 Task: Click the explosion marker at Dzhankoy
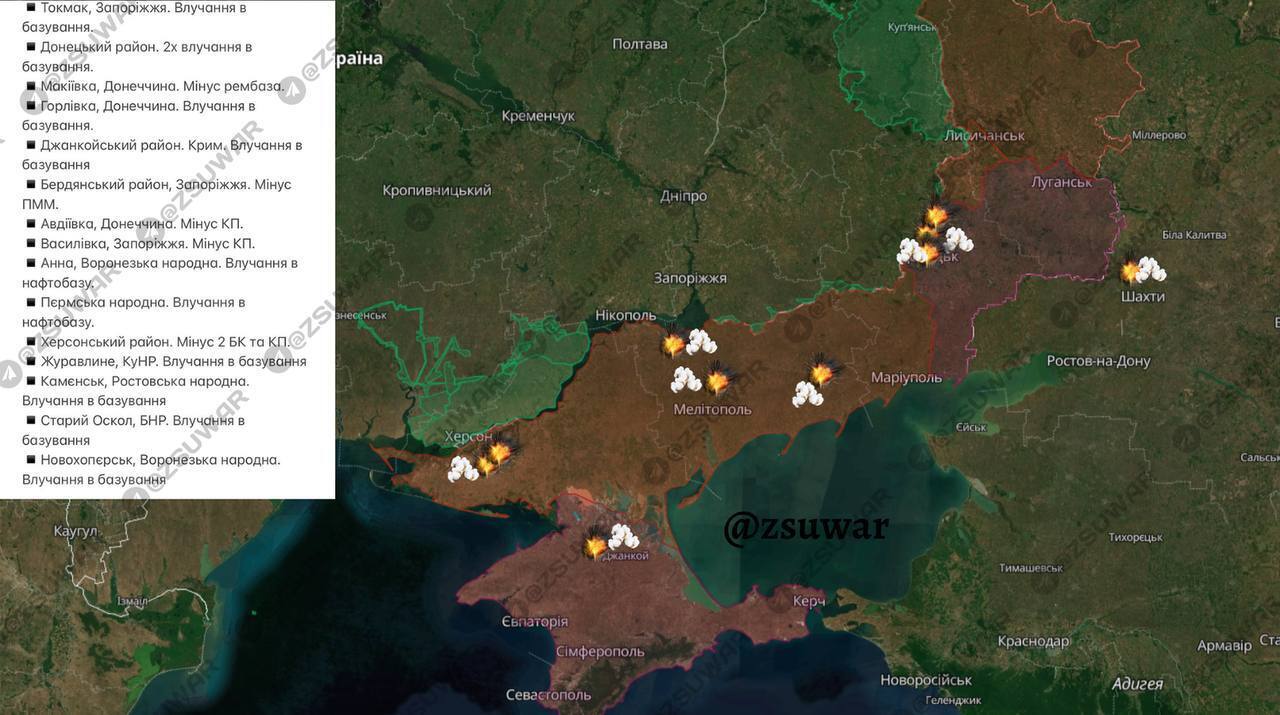coord(596,546)
